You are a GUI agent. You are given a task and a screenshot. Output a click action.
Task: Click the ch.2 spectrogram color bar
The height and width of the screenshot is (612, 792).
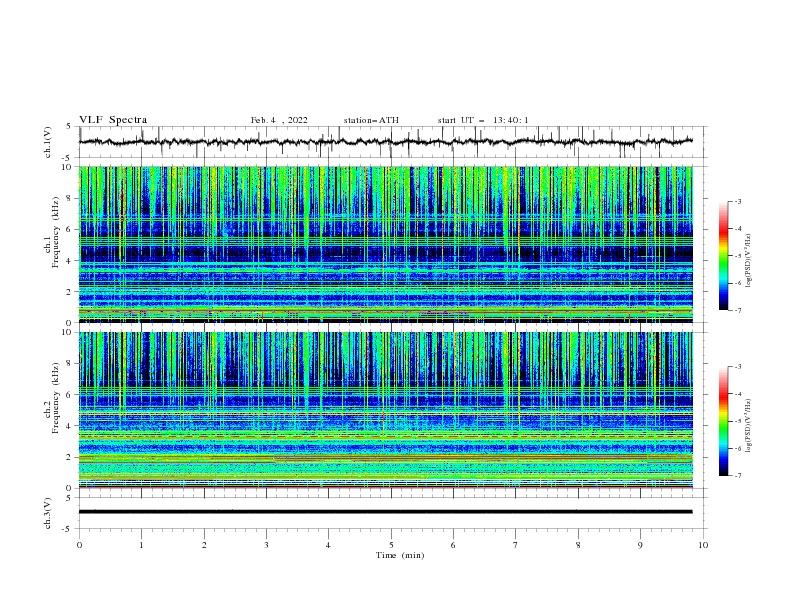click(724, 421)
